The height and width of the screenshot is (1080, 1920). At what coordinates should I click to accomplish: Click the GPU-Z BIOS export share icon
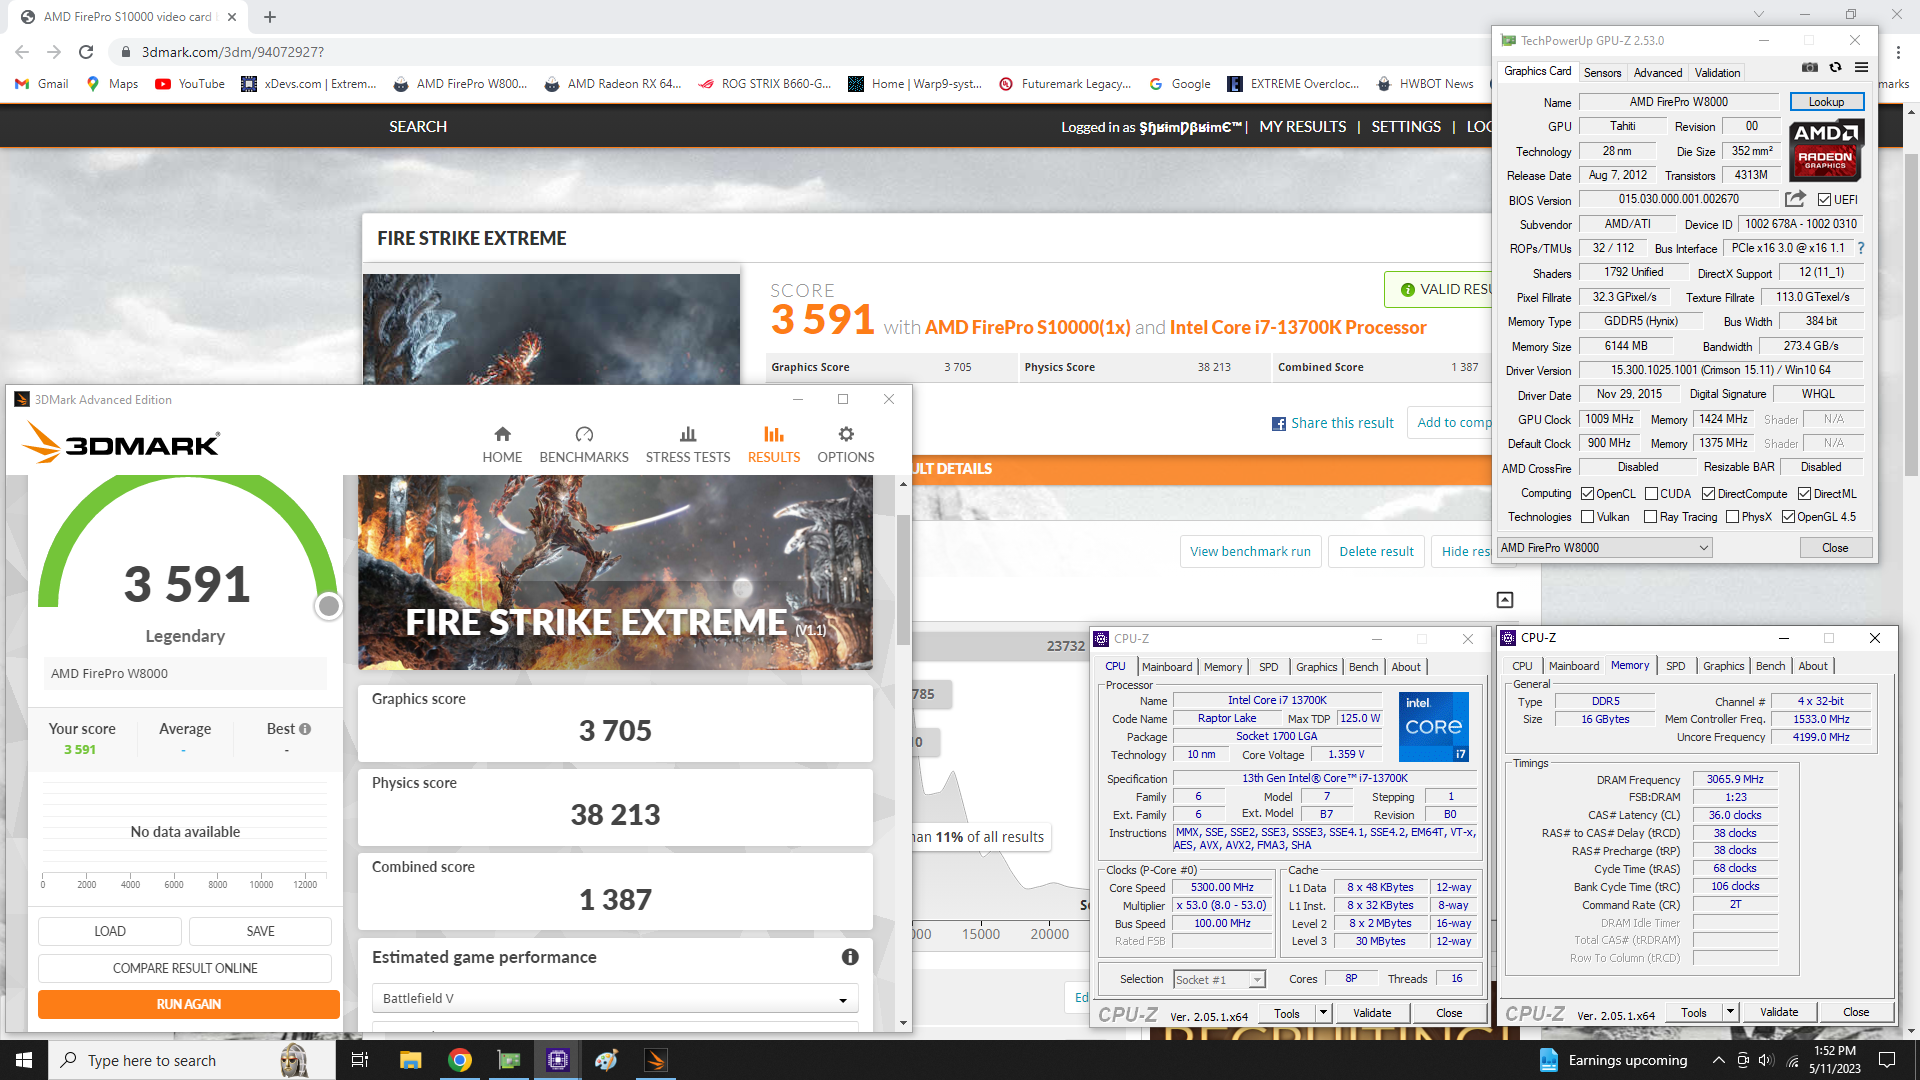(1795, 199)
